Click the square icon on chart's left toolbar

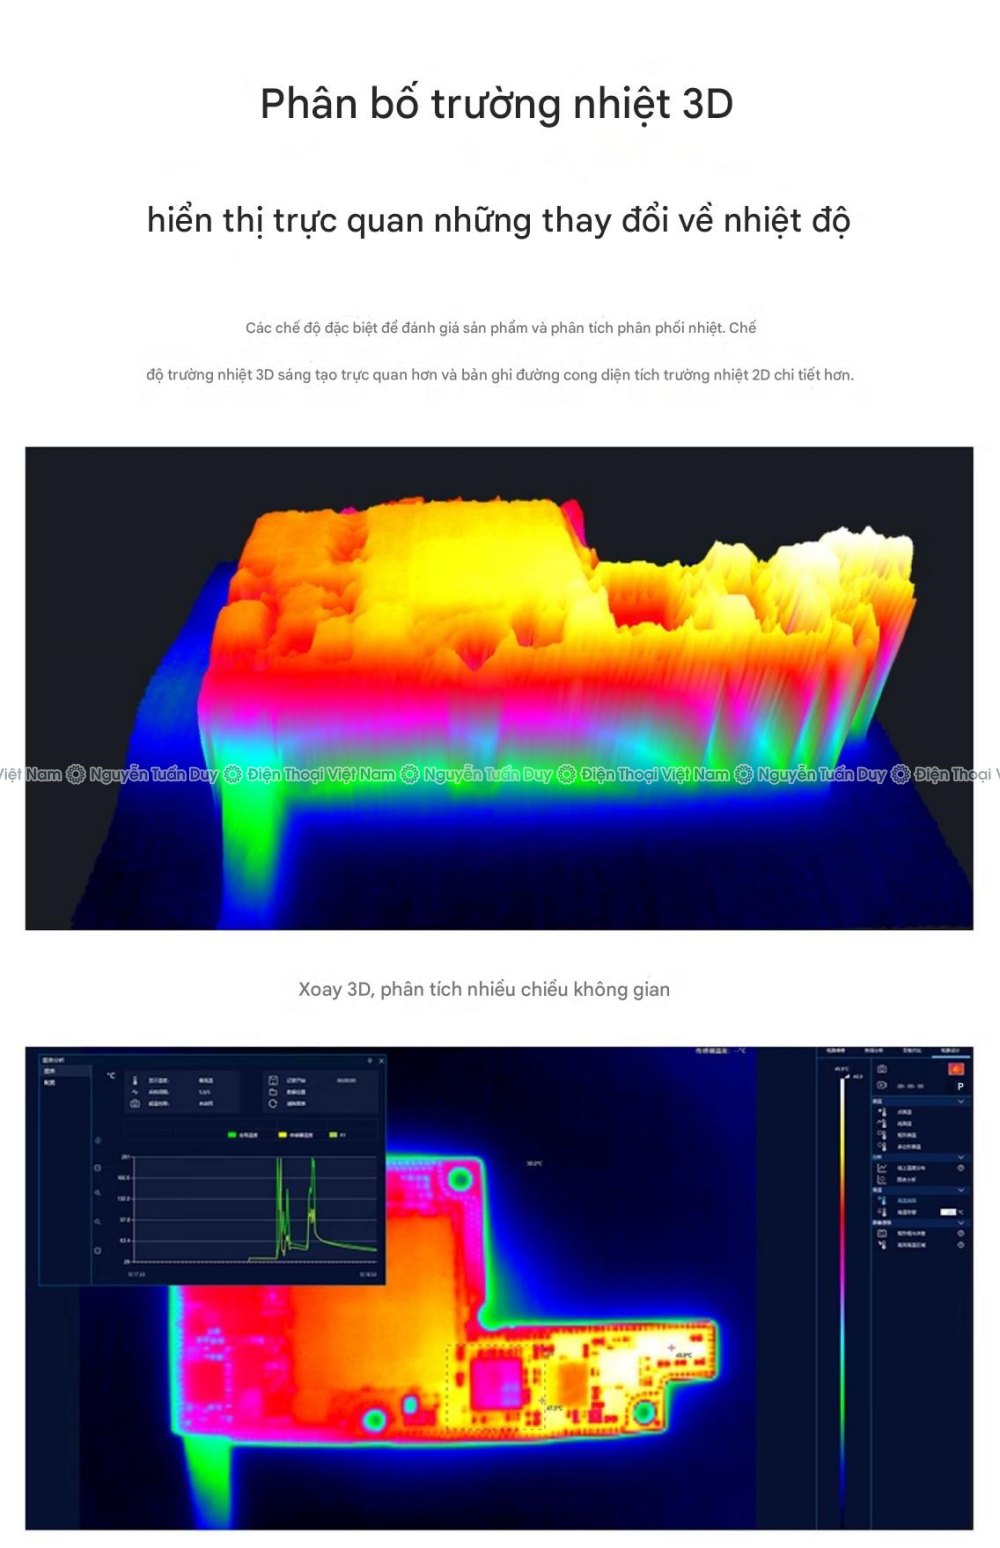point(98,1168)
